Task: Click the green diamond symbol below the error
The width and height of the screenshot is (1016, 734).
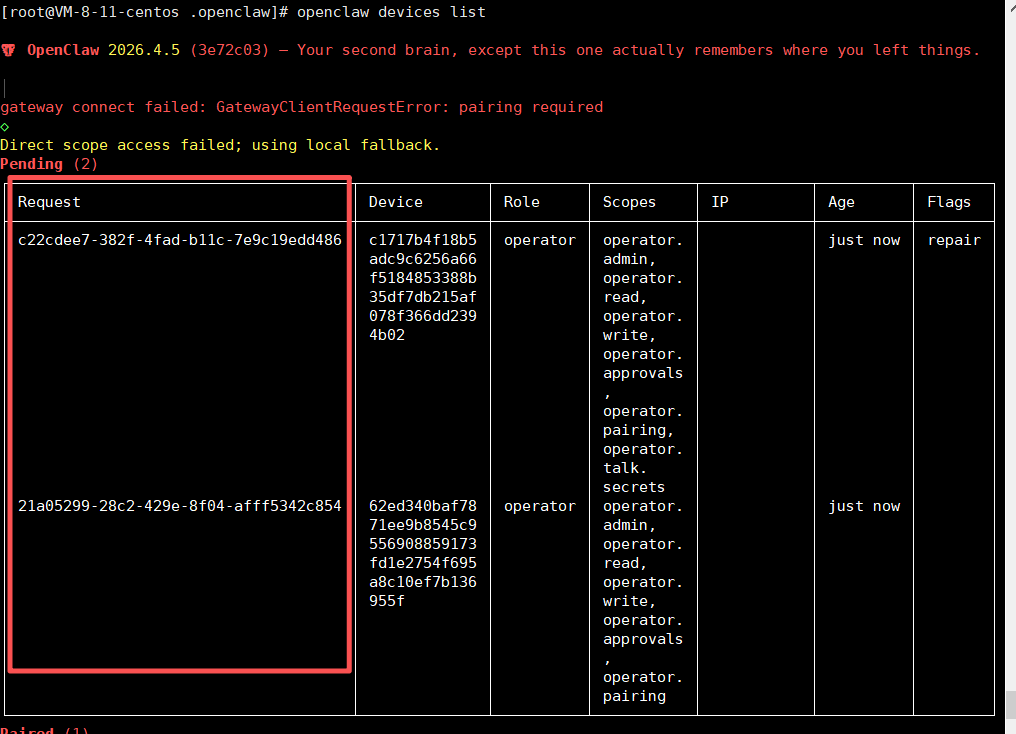Action: pyautogui.click(x=5, y=126)
